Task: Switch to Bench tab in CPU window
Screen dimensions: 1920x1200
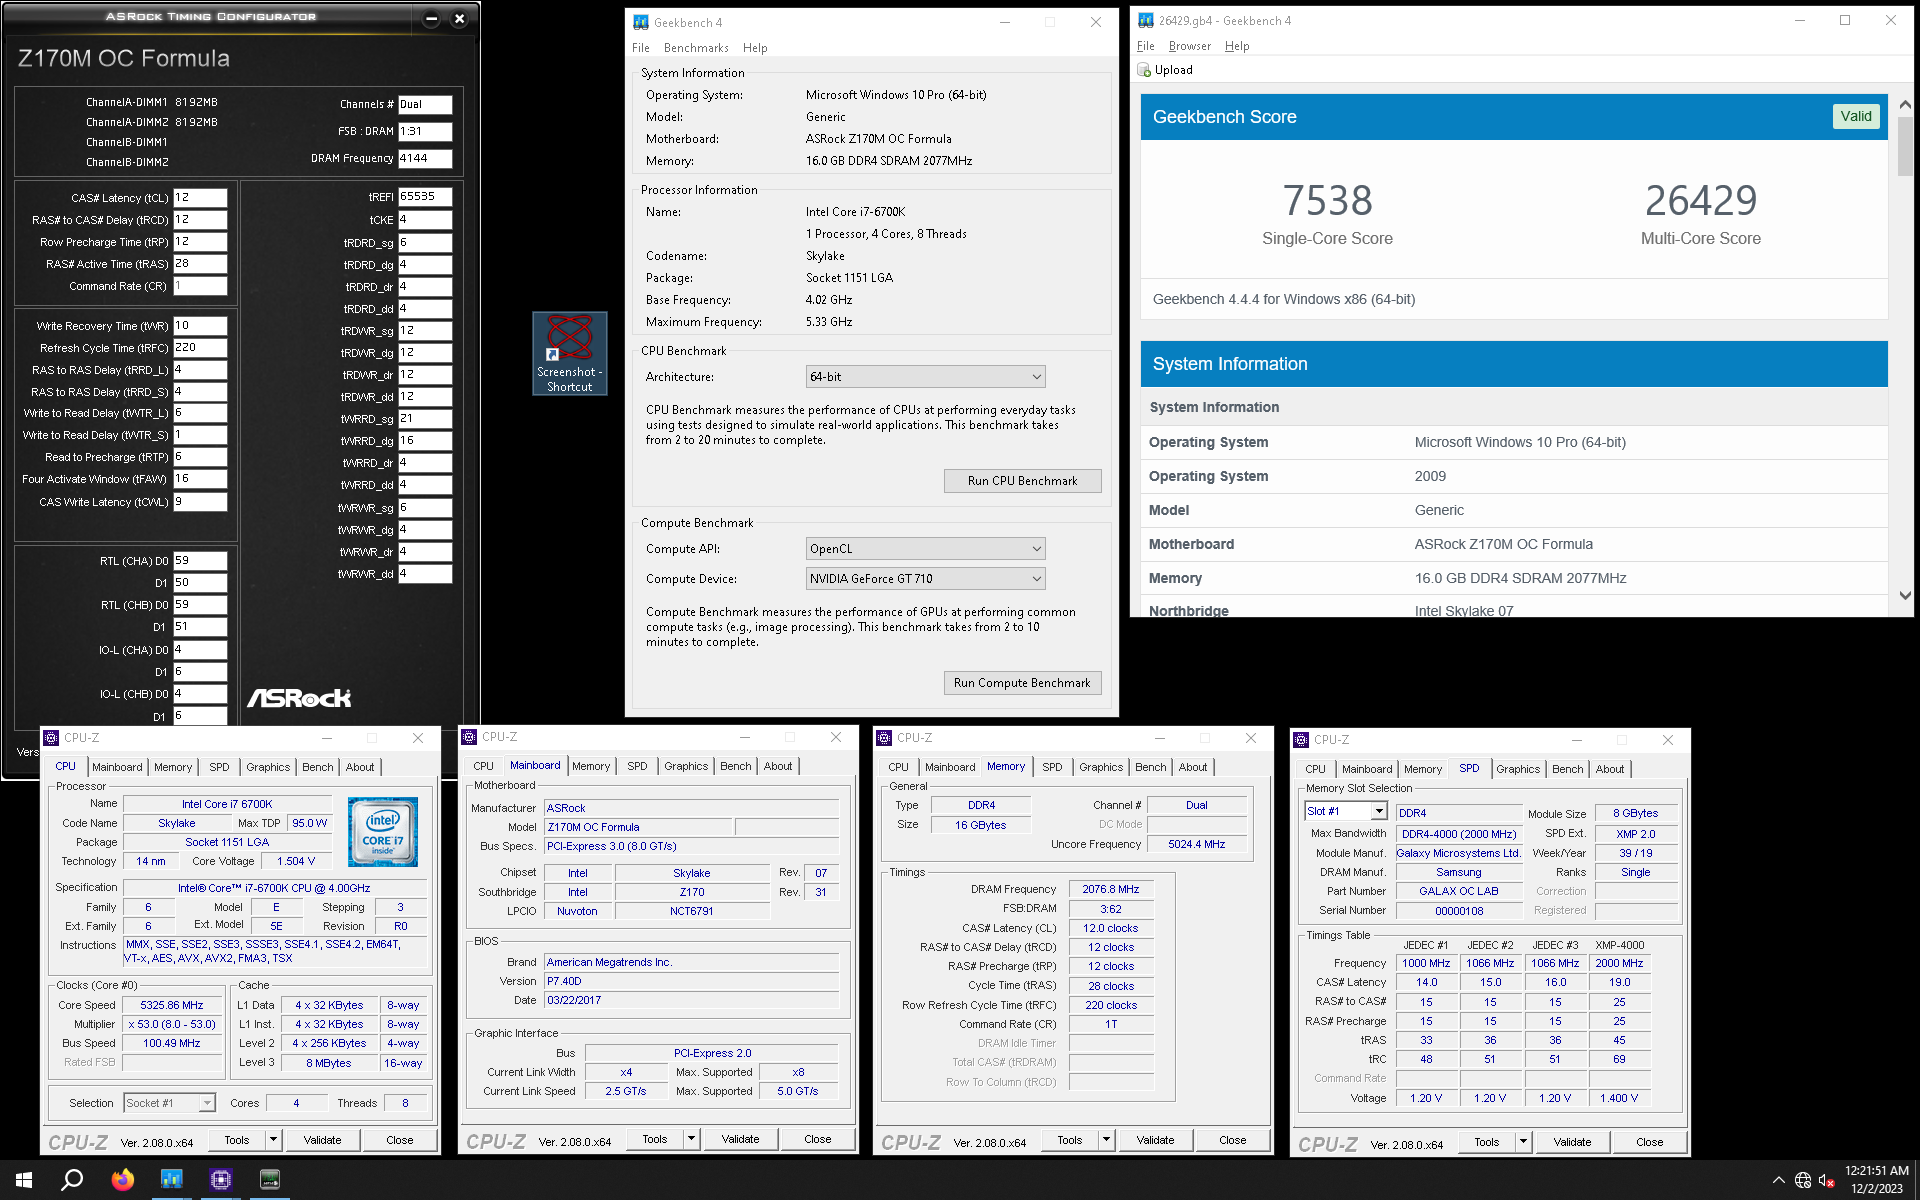Action: pos(318,767)
